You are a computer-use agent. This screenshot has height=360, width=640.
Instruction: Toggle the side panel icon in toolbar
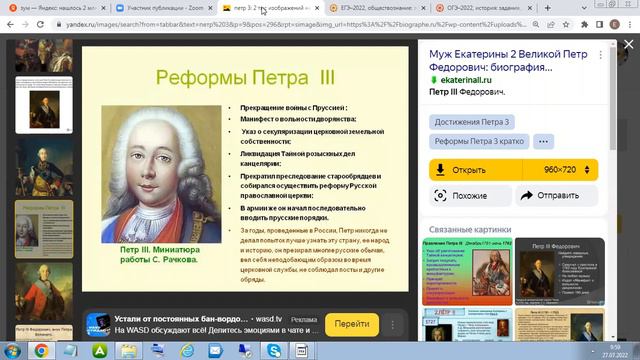coord(599,24)
